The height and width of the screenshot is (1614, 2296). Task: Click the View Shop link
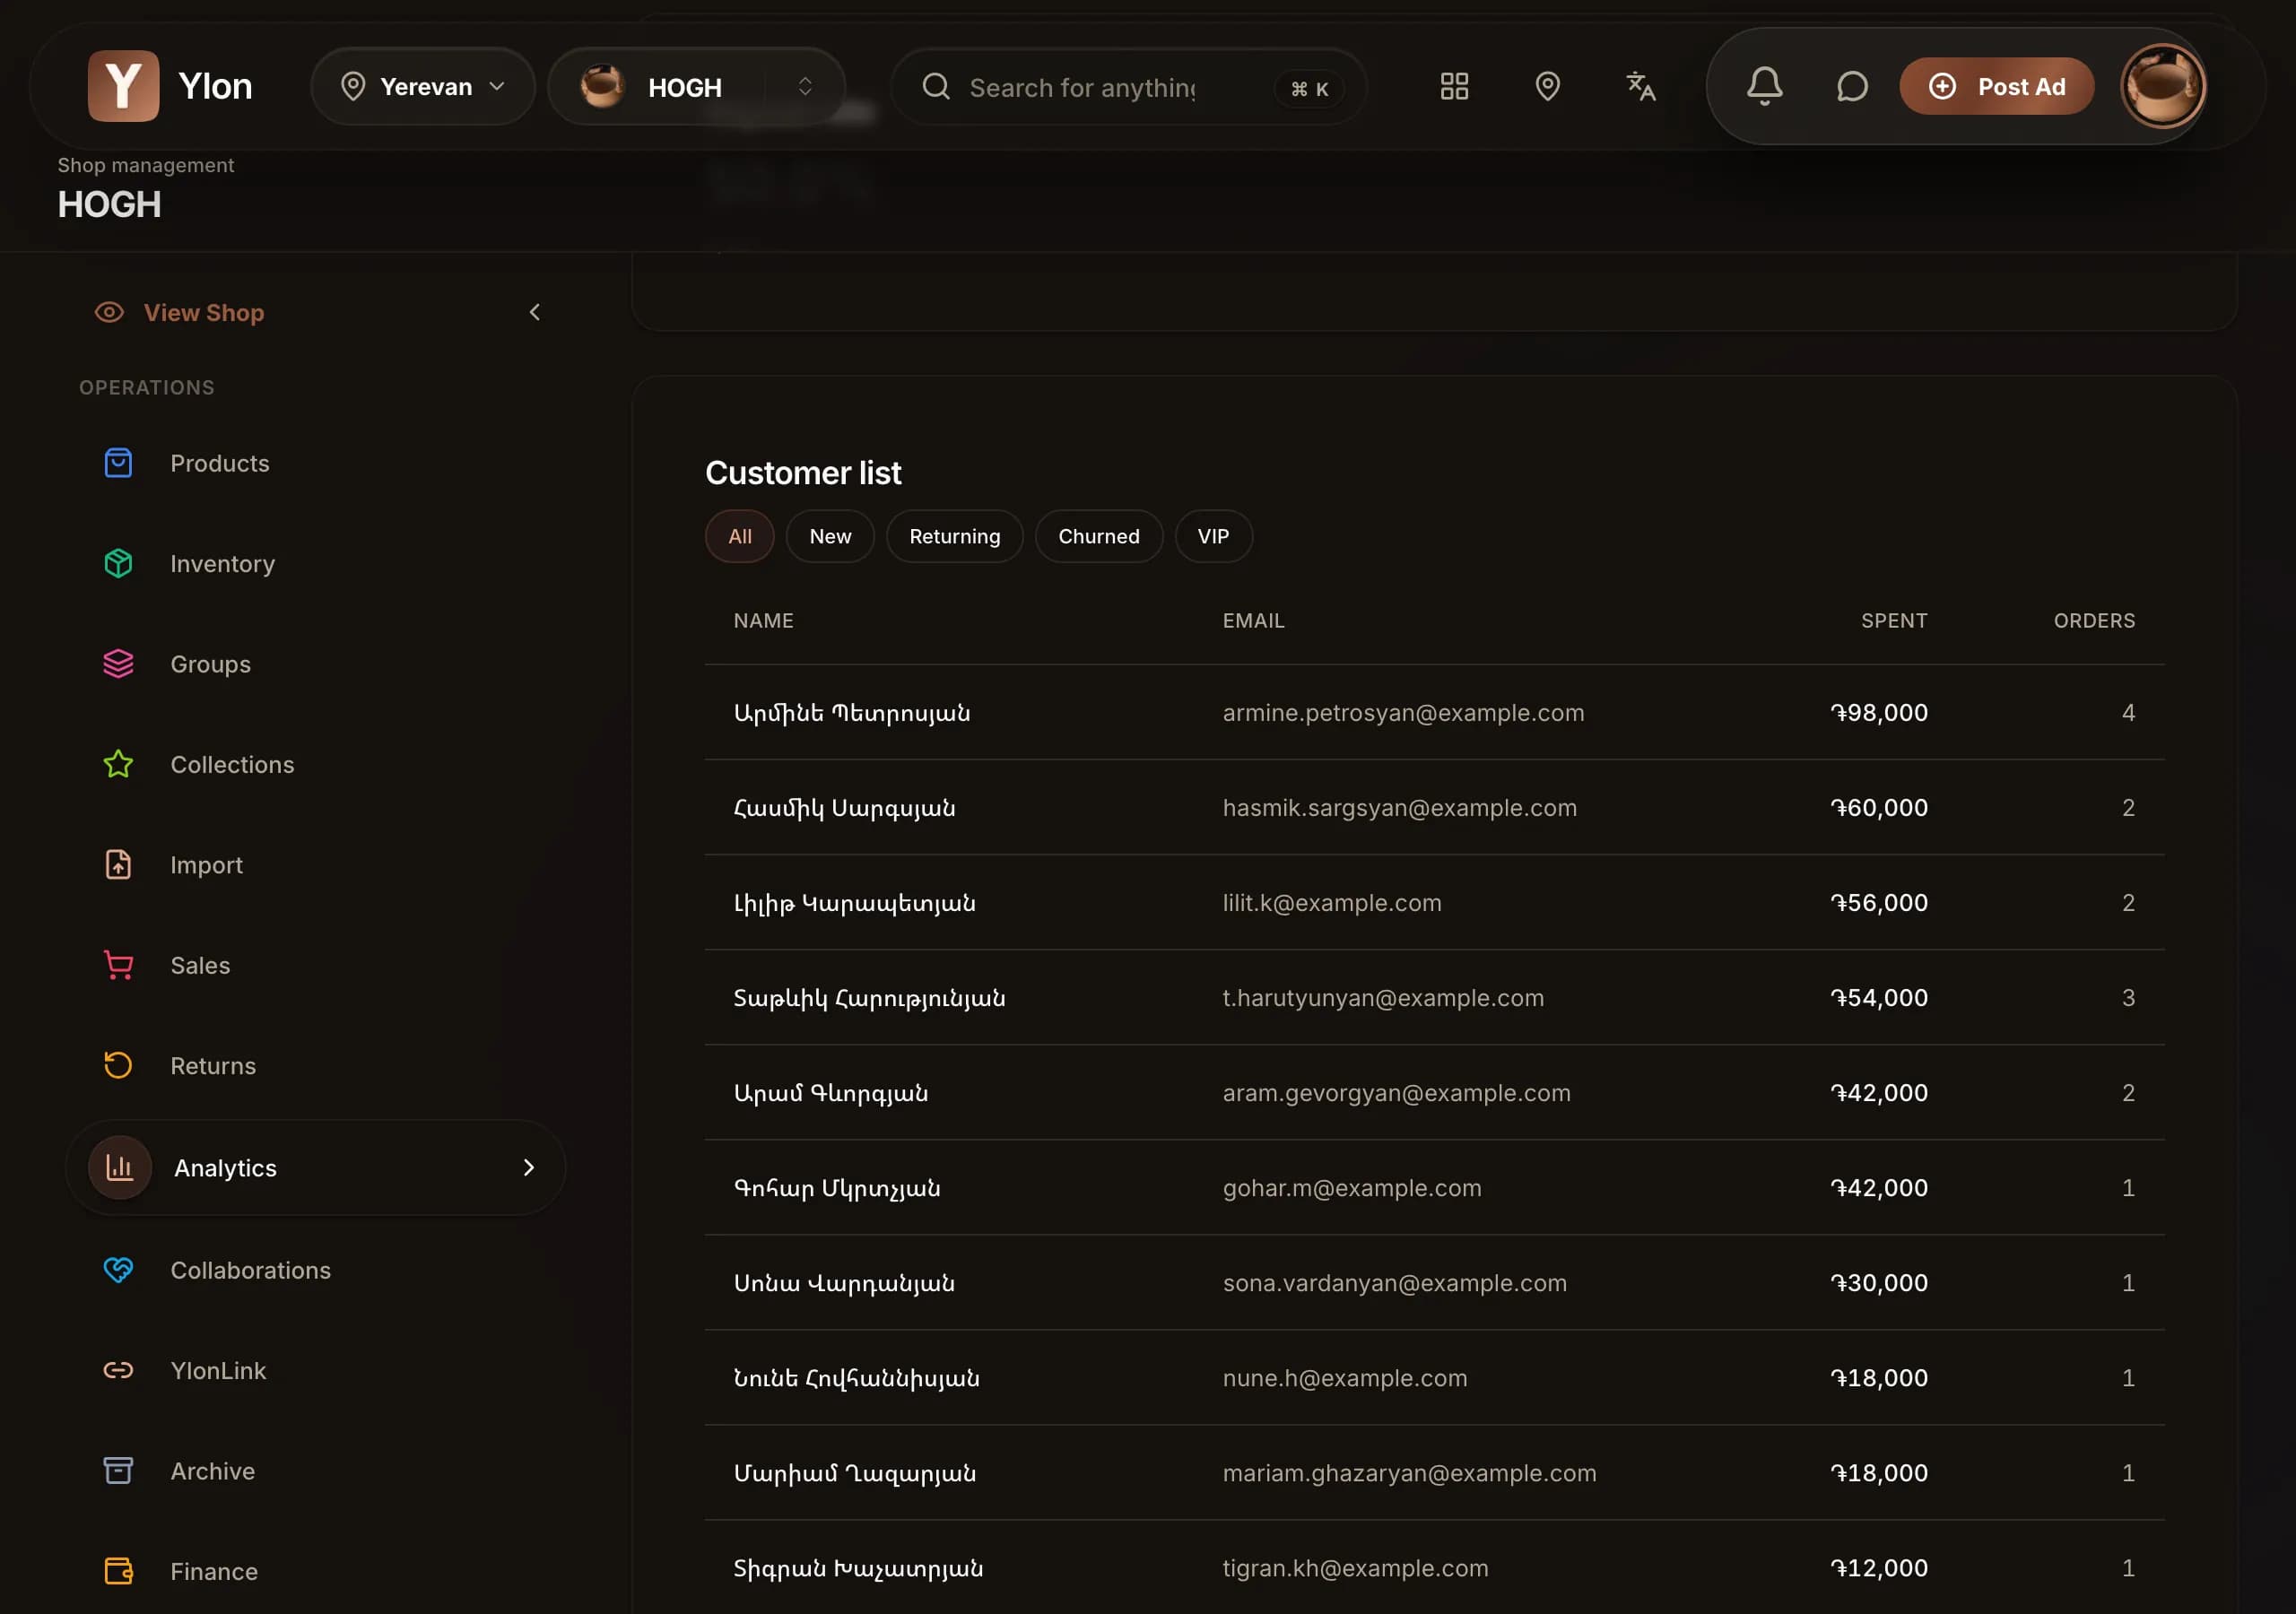180,312
